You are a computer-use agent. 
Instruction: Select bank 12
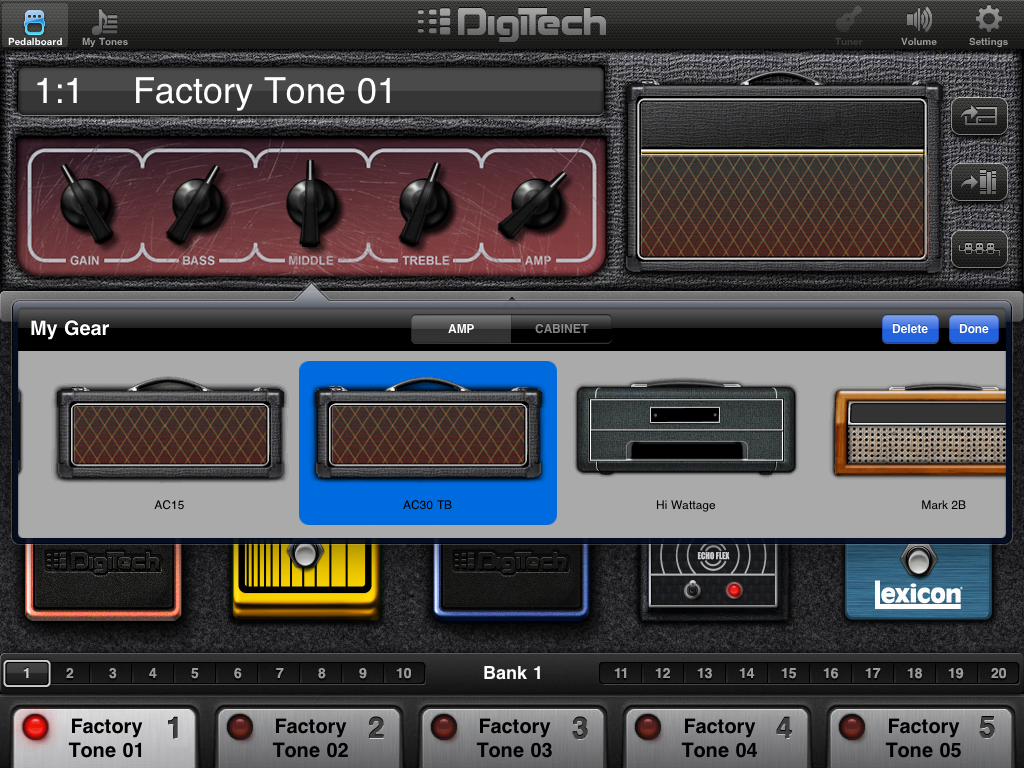(x=663, y=673)
